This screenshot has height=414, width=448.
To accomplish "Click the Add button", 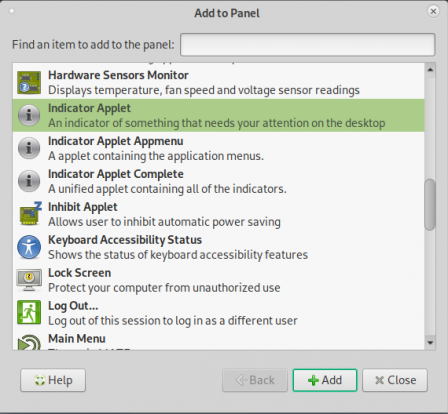I will click(325, 380).
